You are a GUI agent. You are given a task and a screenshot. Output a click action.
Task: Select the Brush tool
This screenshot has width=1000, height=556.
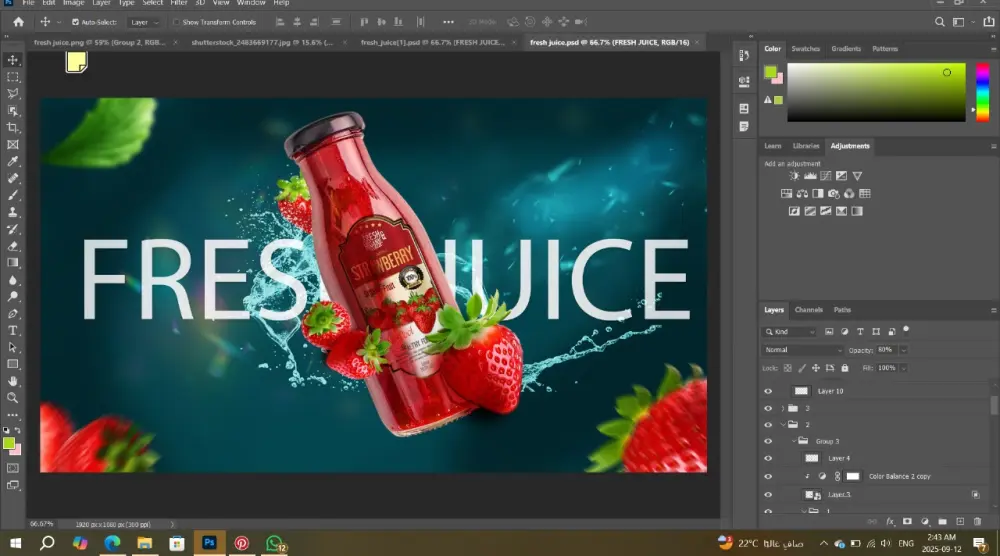point(13,195)
